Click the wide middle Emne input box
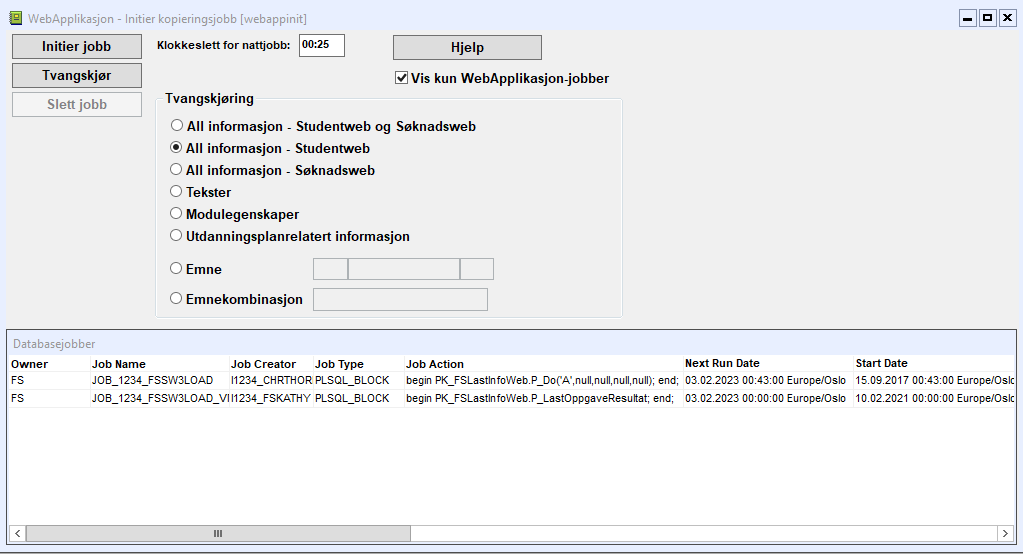1023x554 pixels. coord(404,269)
